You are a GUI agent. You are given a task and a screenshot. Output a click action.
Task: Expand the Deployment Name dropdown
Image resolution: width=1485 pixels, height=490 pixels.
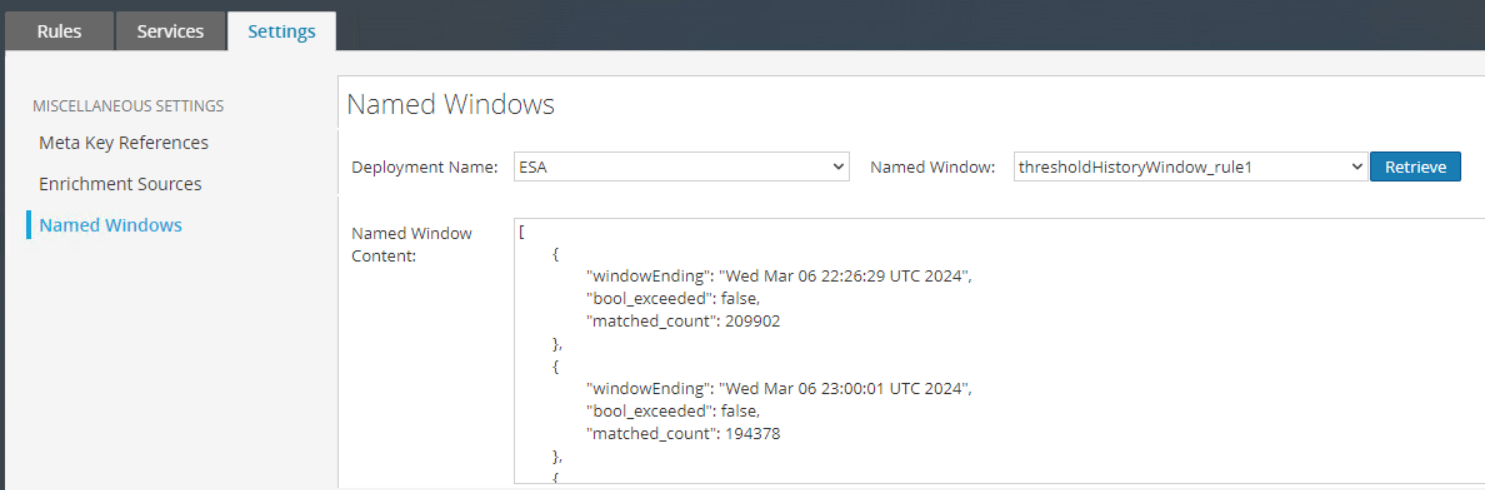point(681,167)
